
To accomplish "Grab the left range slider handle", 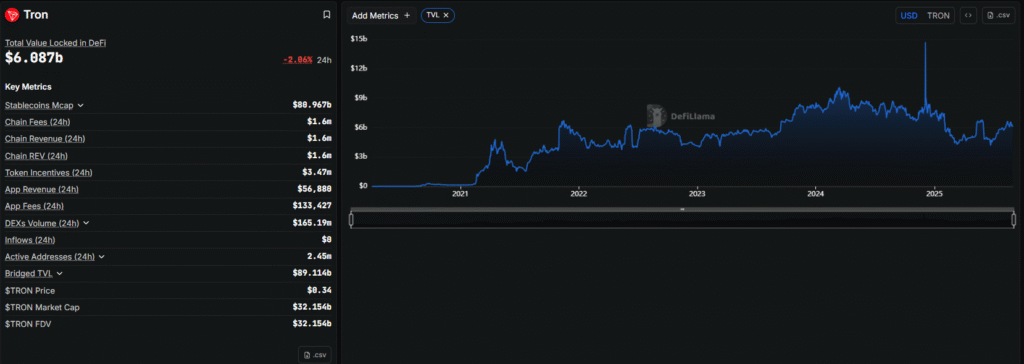I will point(351,220).
